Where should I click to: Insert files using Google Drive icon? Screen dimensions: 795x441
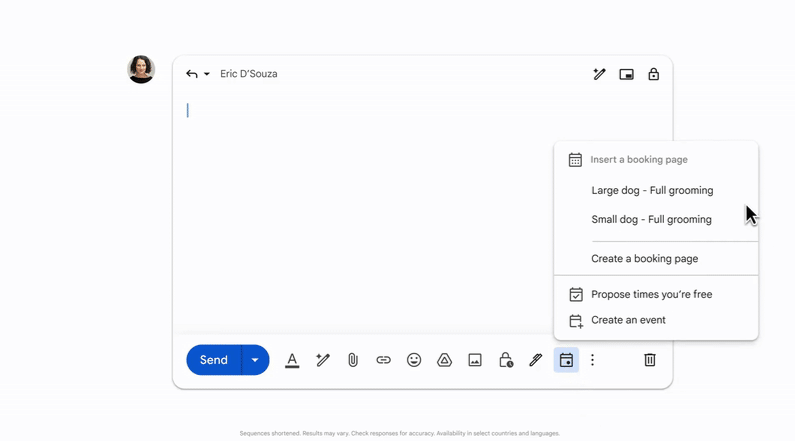coord(444,360)
